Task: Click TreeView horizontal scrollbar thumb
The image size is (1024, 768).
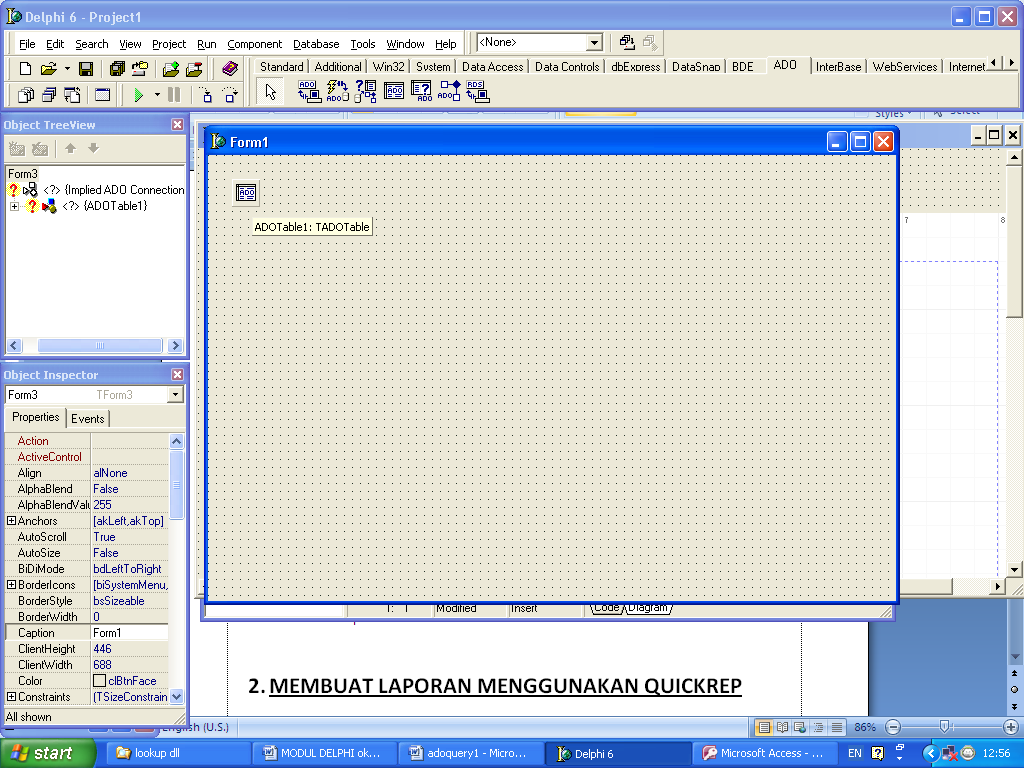Action: click(x=99, y=345)
